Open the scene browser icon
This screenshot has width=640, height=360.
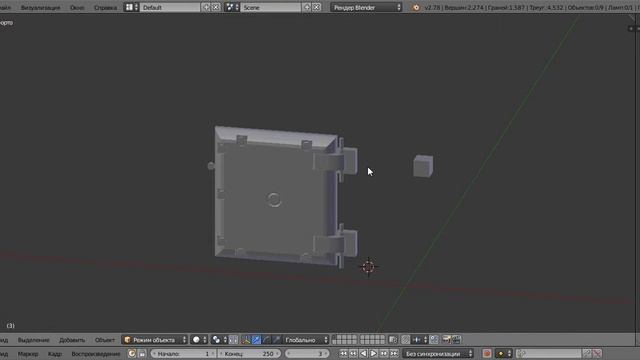[x=231, y=7]
